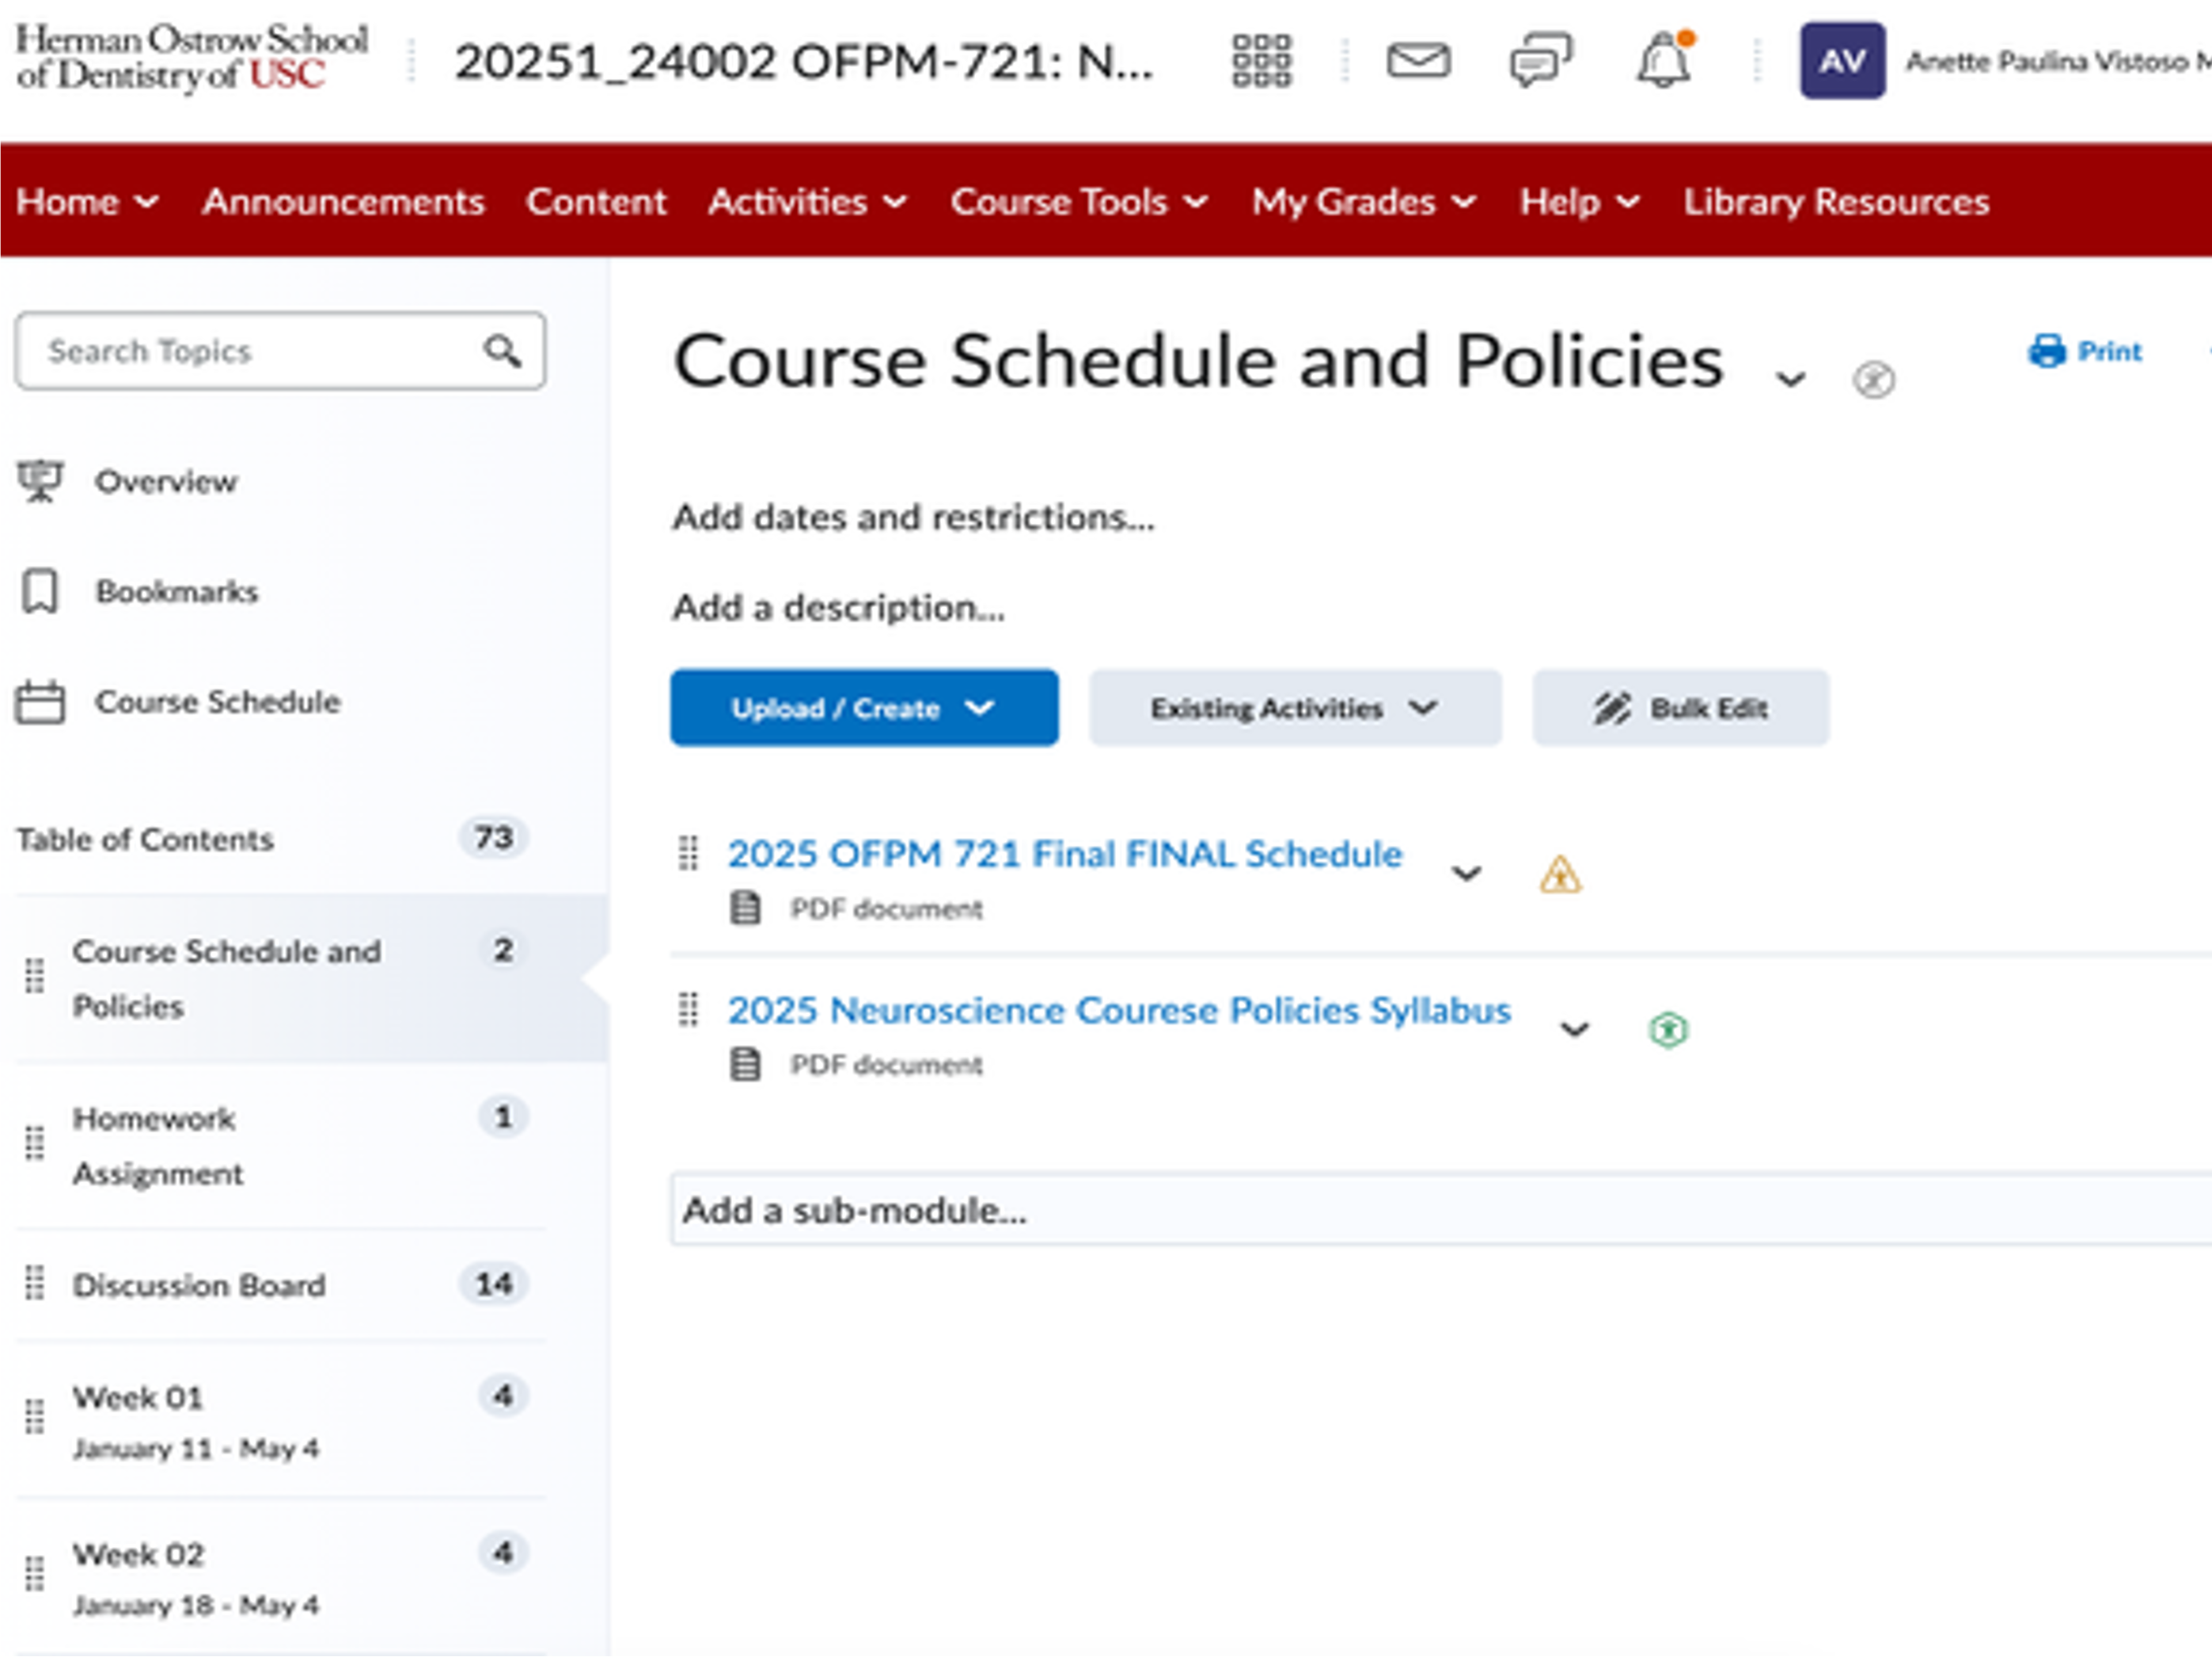Select Overview in the sidebar
Screen dimensions: 2212x1657
(x=166, y=481)
